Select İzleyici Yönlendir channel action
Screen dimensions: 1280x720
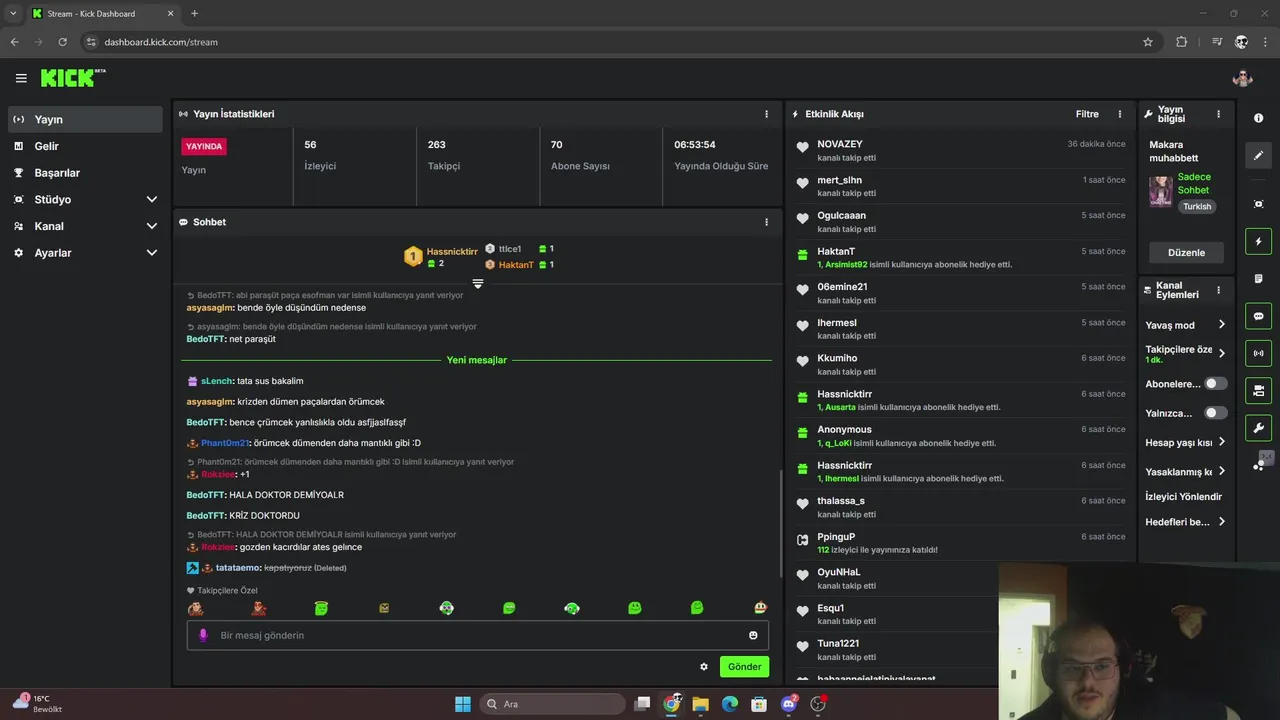click(x=1184, y=497)
